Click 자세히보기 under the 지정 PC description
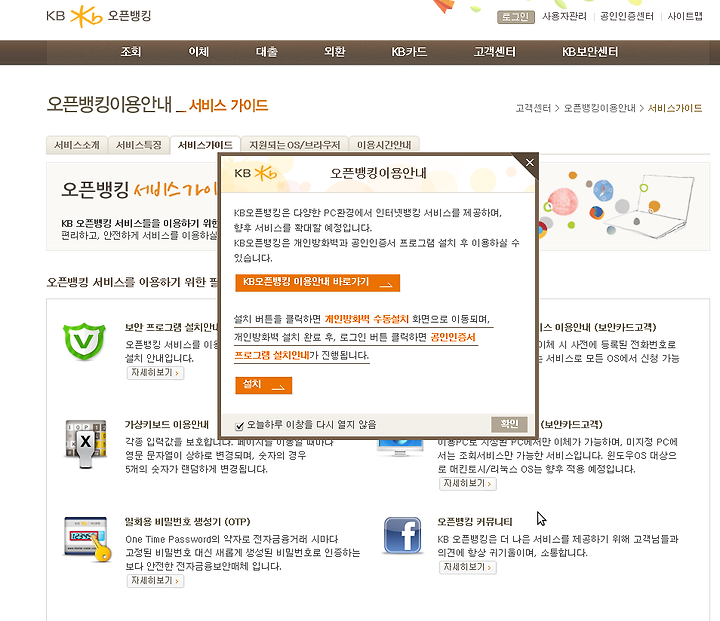720x621 pixels. tap(468, 484)
